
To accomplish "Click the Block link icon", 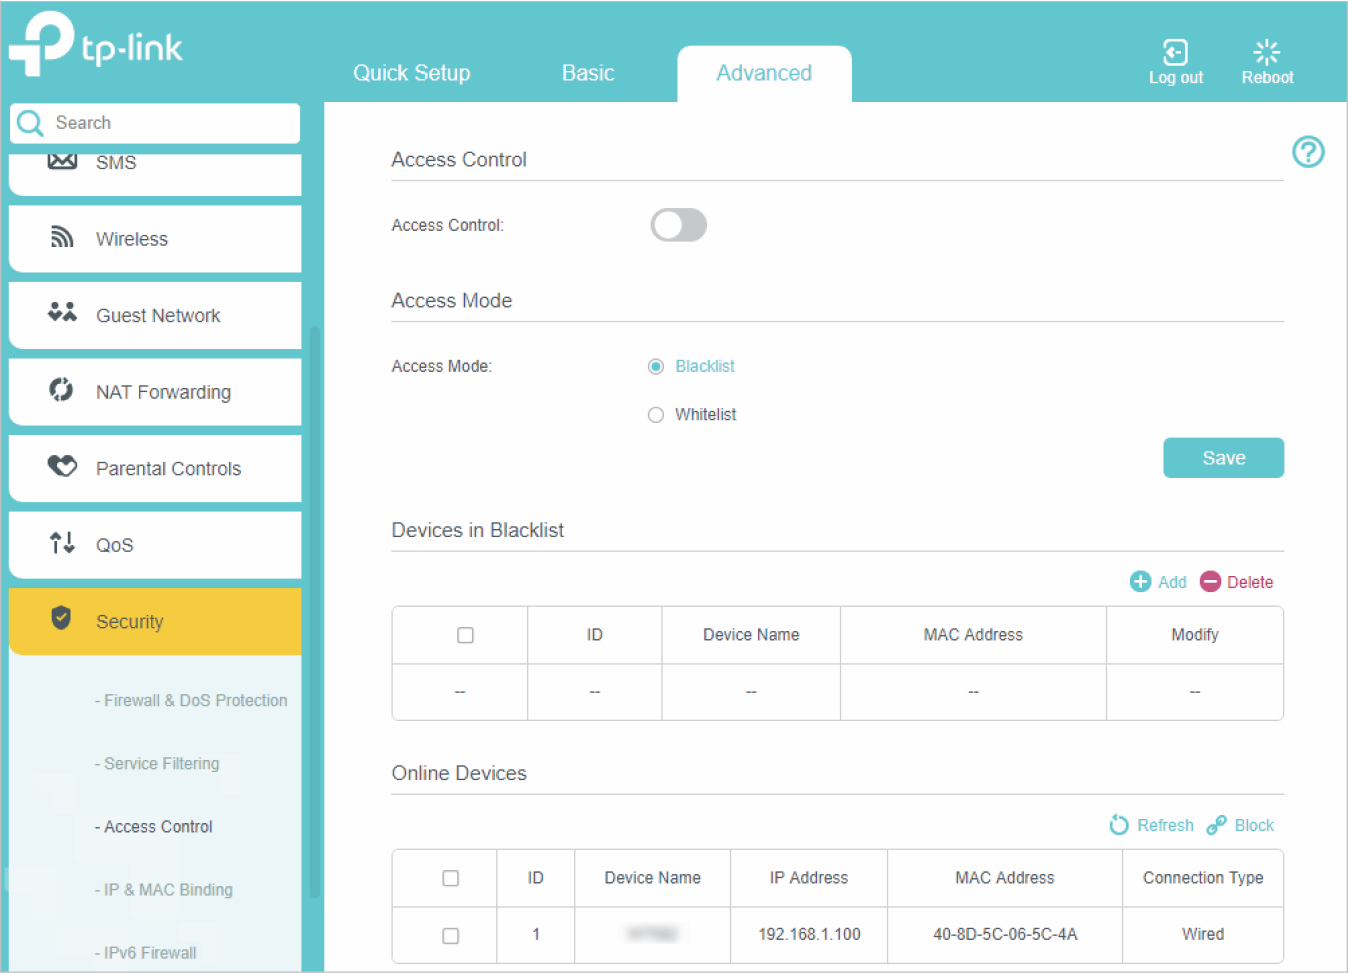I will [x=1216, y=825].
